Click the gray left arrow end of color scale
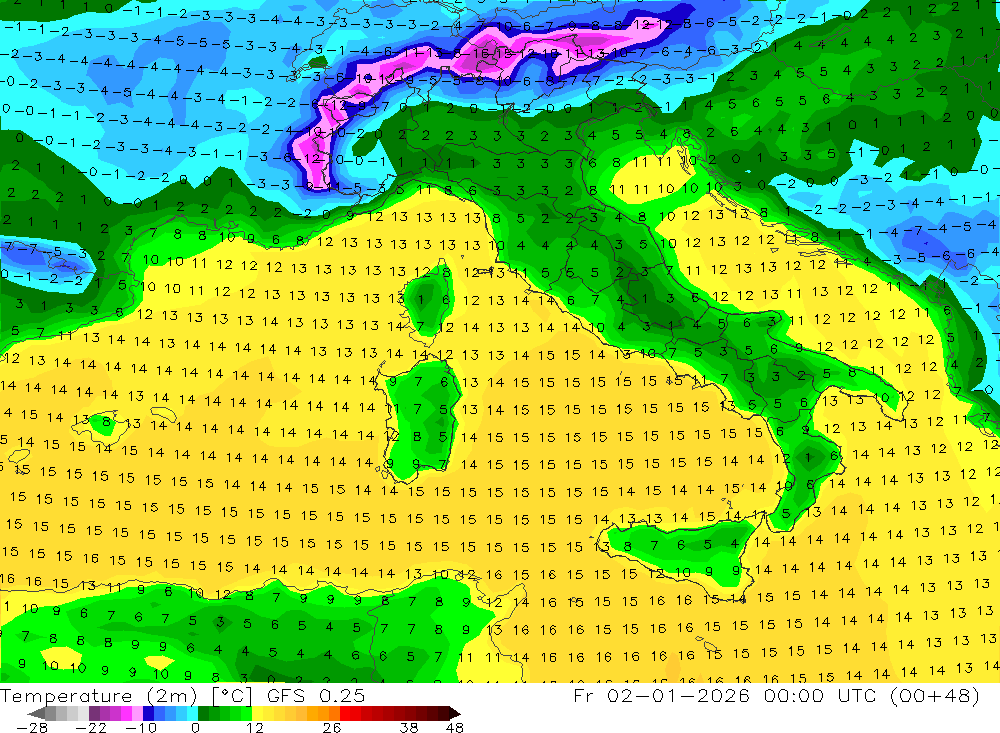This screenshot has width=1000, height=733. (x=36, y=714)
